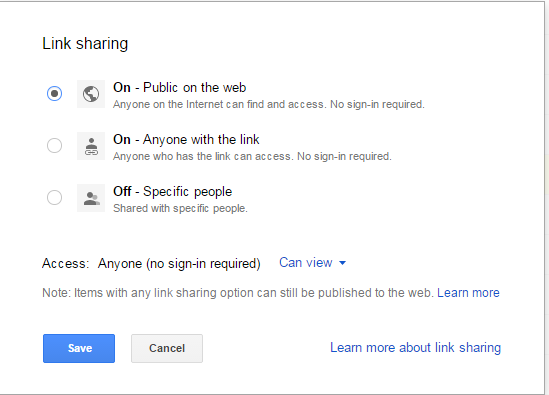Click 'Shared with specific people' description text
The image size is (549, 395).
click(x=180, y=208)
